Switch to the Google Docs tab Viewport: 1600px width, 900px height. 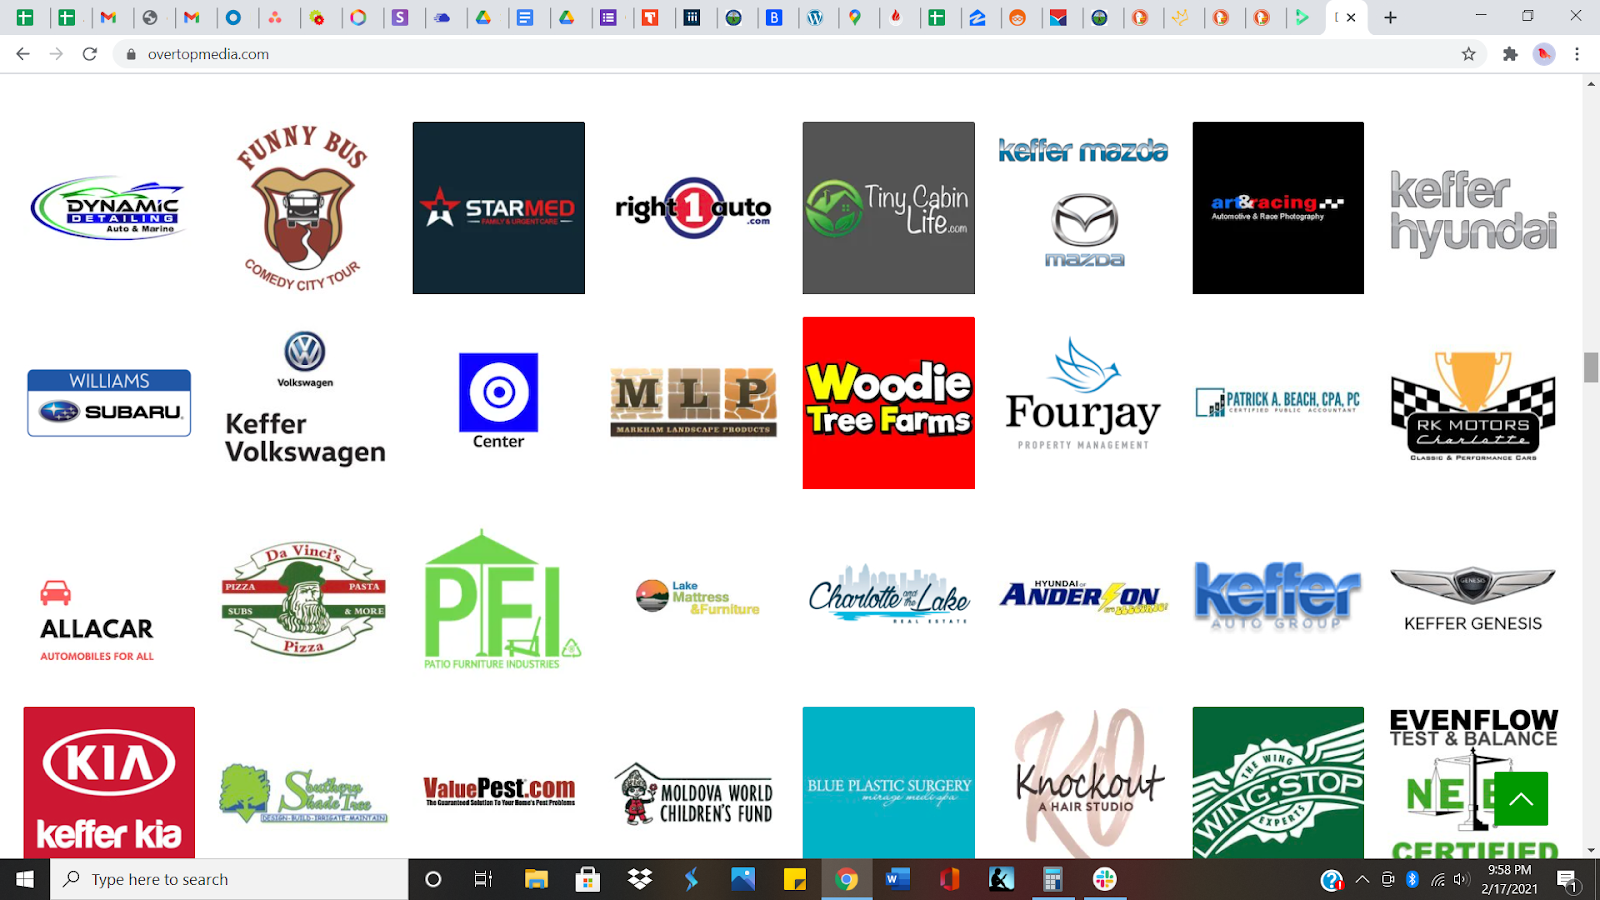pyautogui.click(x=525, y=17)
